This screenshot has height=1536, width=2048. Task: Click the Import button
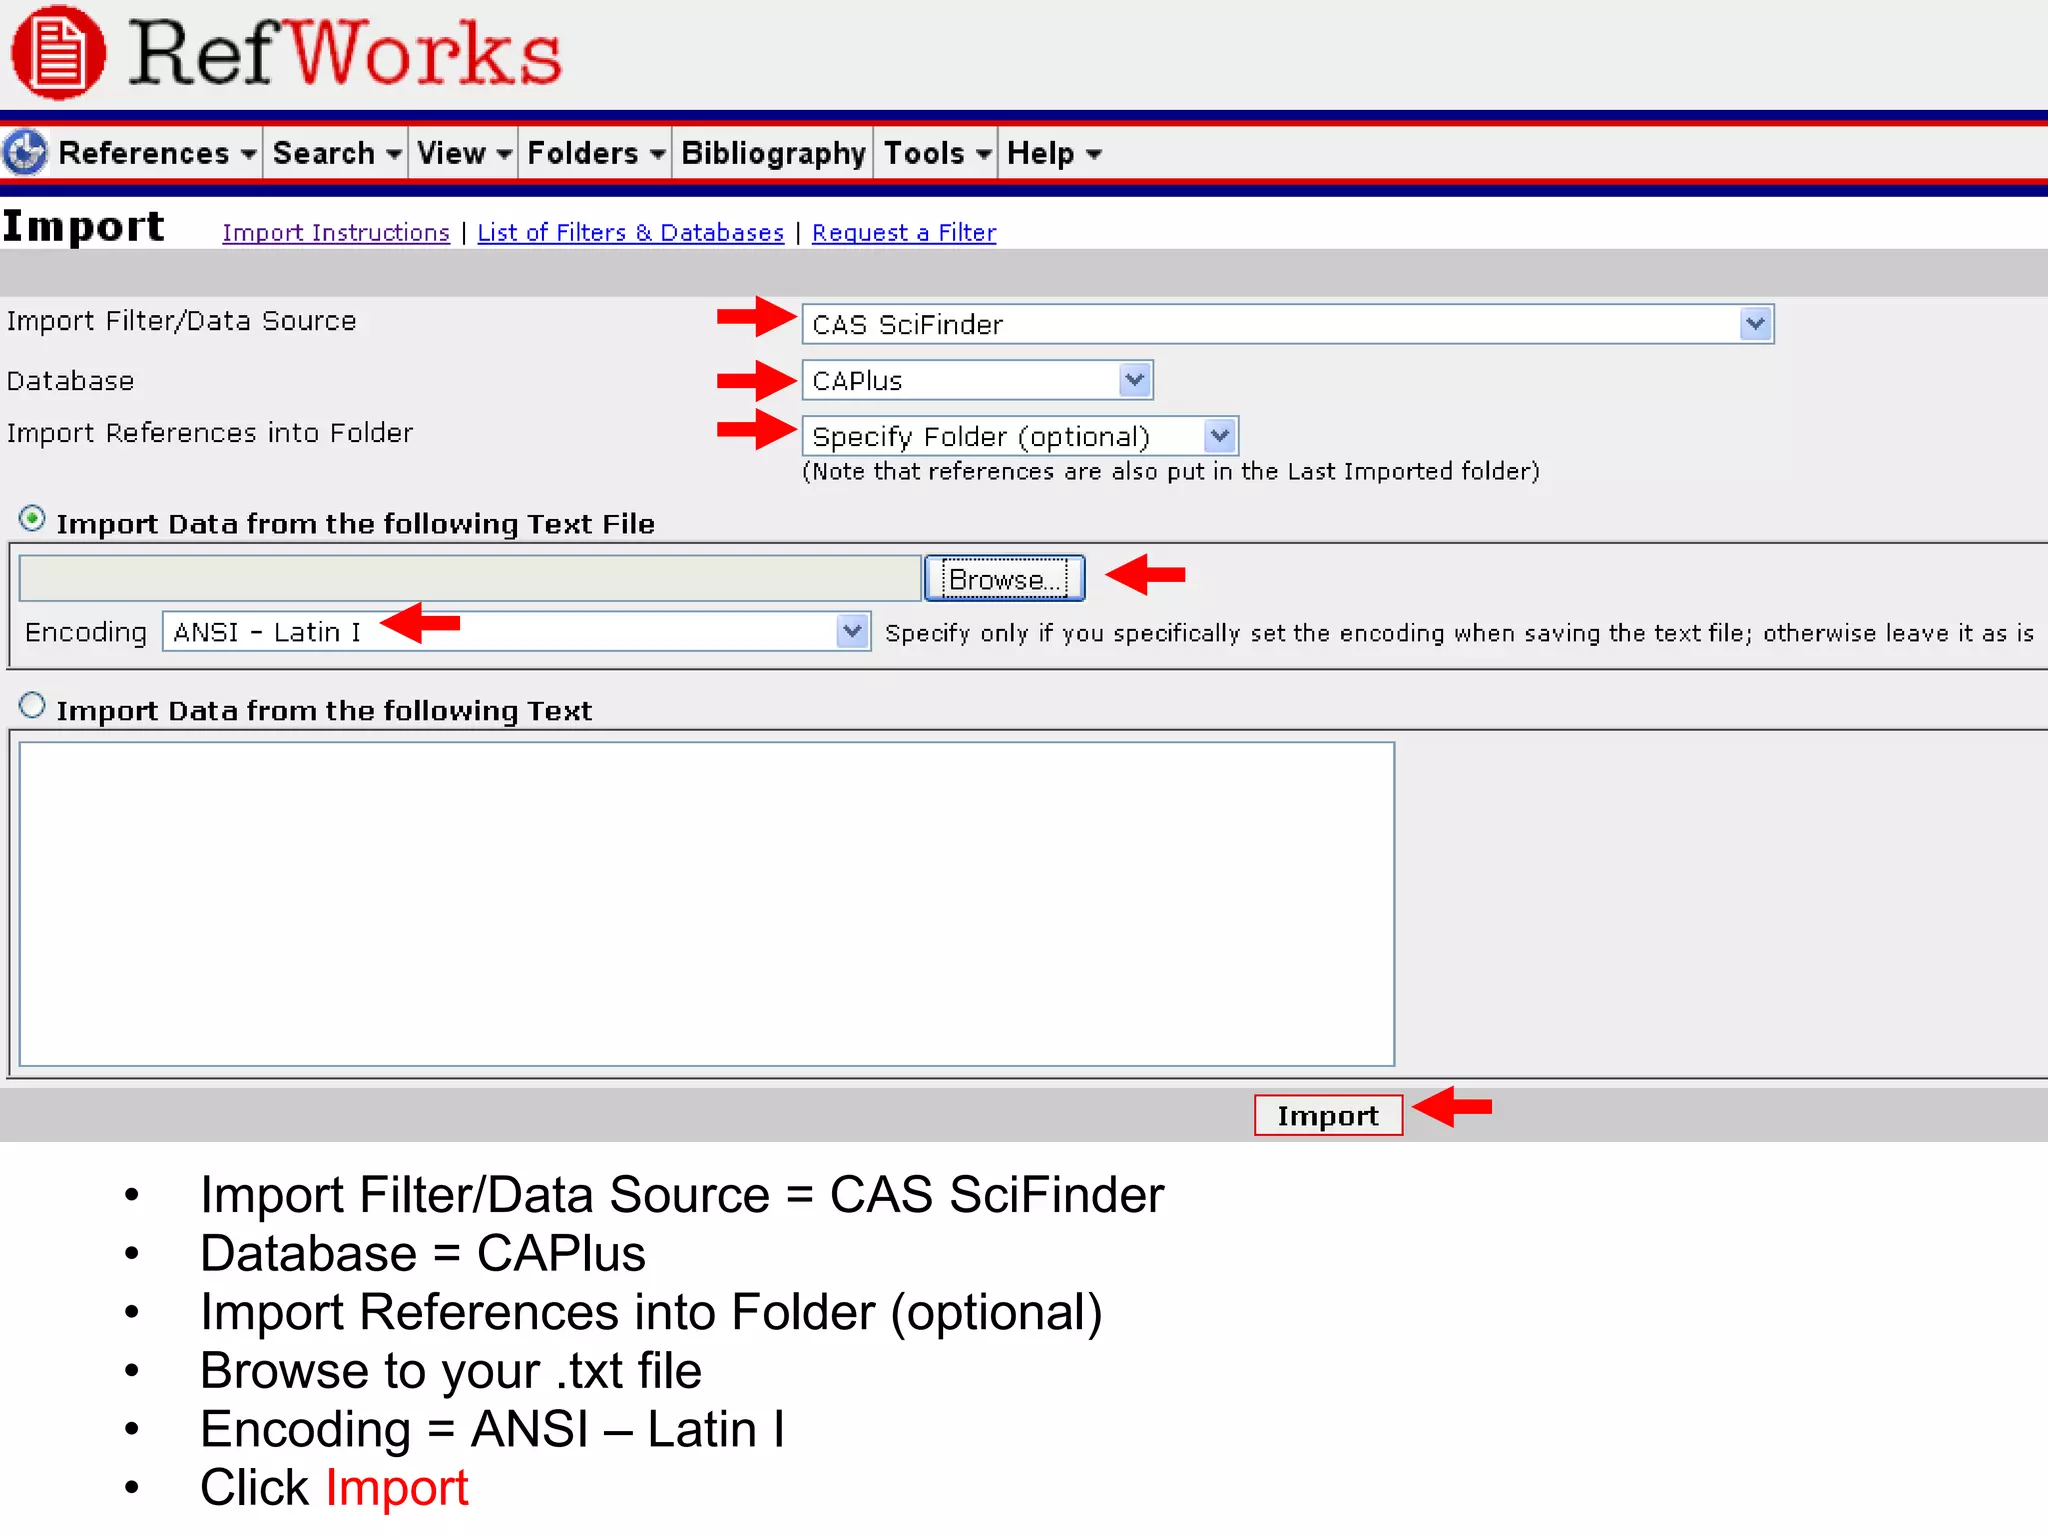pyautogui.click(x=1328, y=1115)
